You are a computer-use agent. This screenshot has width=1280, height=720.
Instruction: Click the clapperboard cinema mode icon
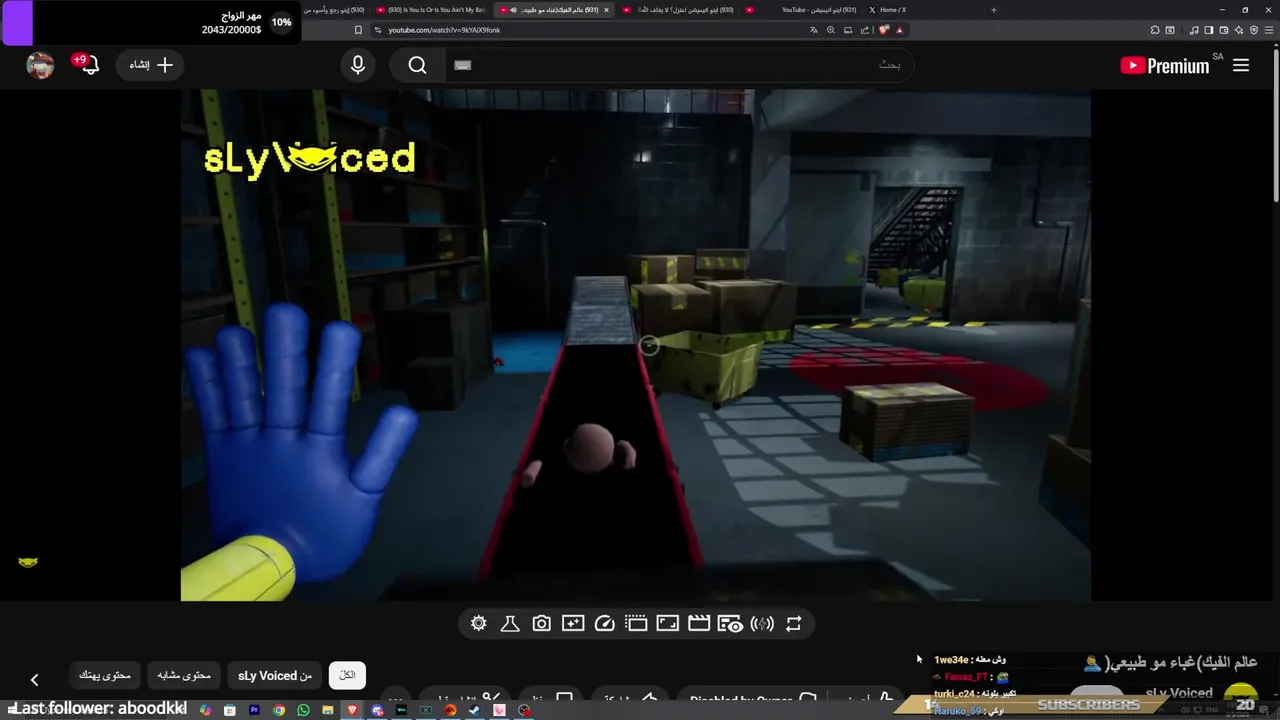(x=699, y=624)
